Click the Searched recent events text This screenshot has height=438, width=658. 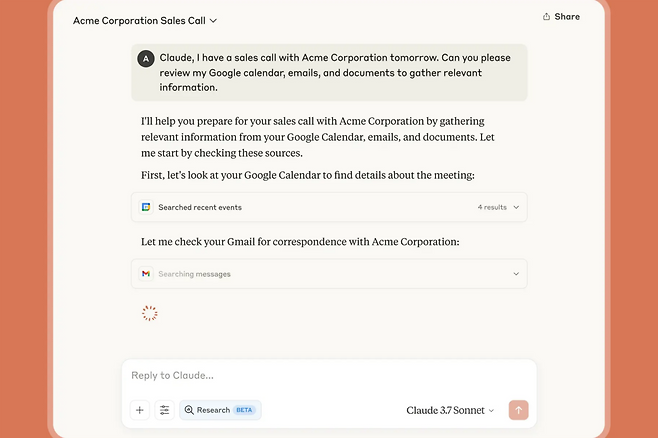tap(200, 207)
